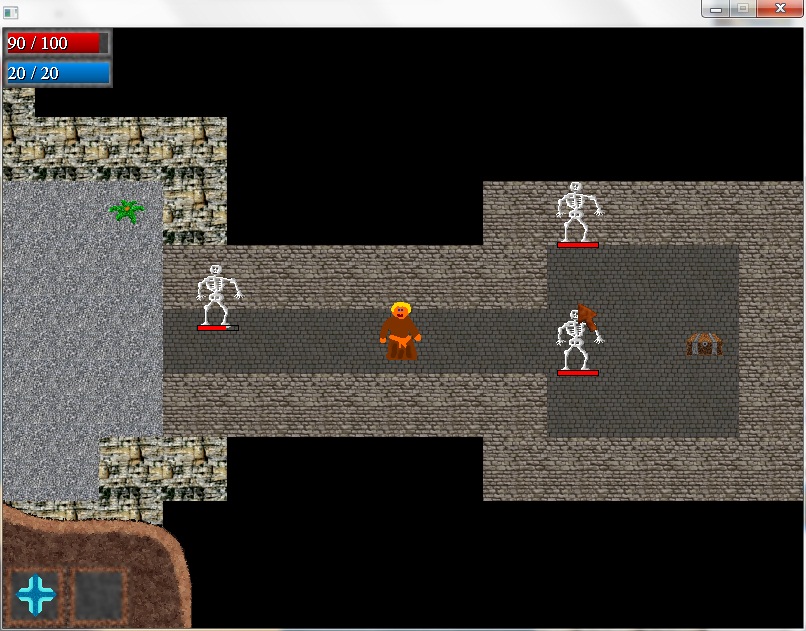The height and width of the screenshot is (631, 806).
Task: Attack the skeleton in the left corridor
Action: point(218,293)
